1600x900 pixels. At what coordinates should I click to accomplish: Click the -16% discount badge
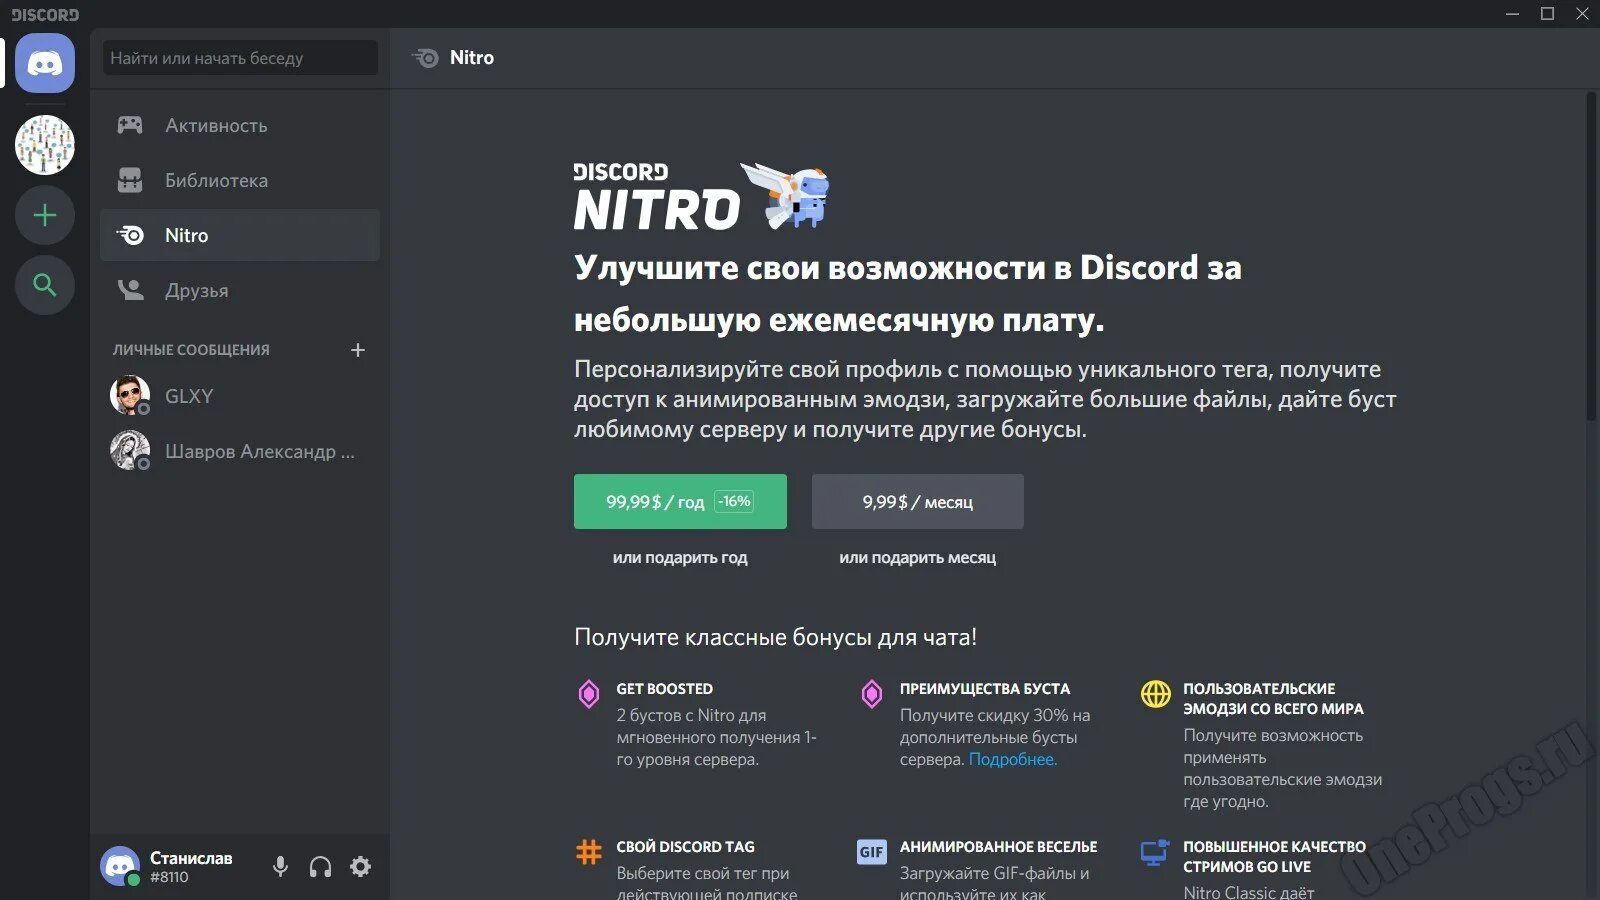735,501
